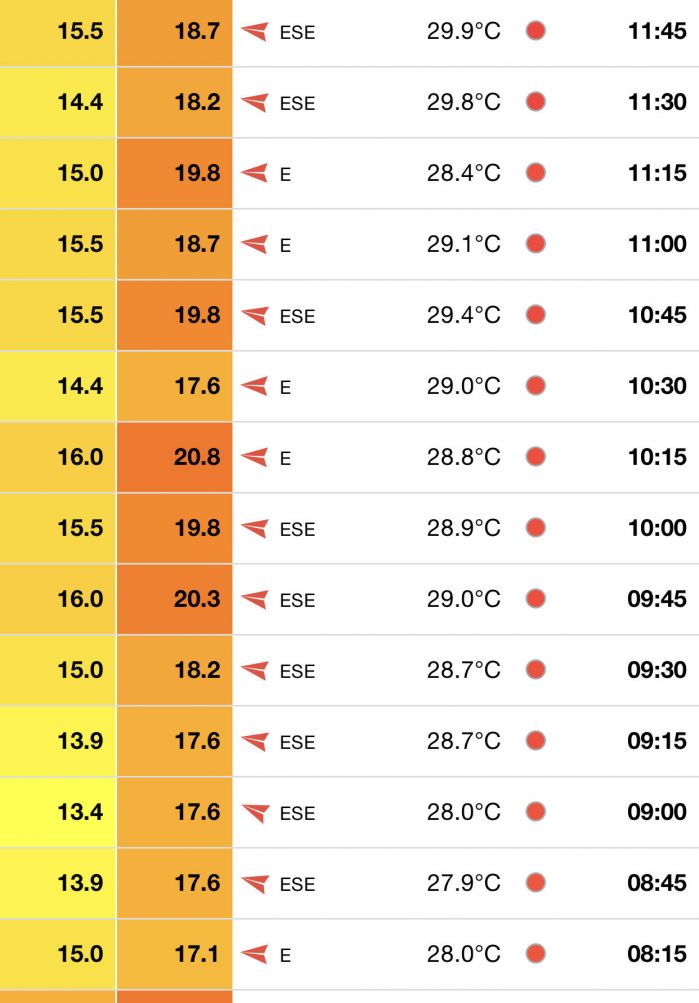Click the wind arrow in the 08:15 row
This screenshot has height=1003, width=699.
coord(255,954)
